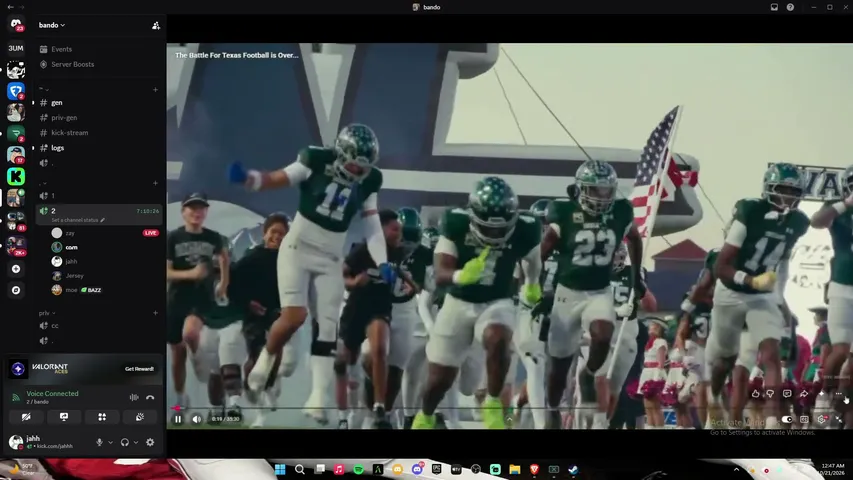Exit full screen in video player
This screenshot has width=853, height=480.
pyautogui.click(x=838, y=419)
